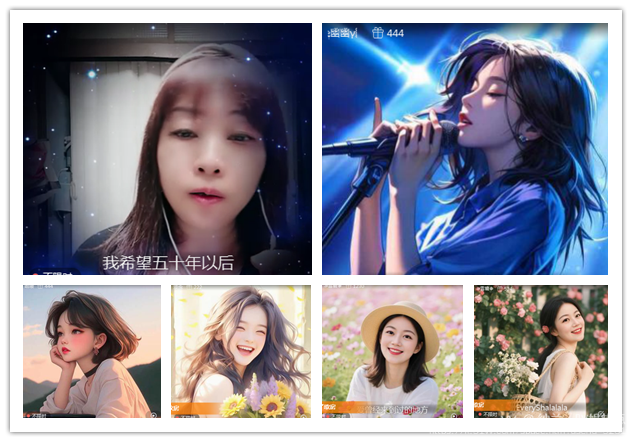Click the 'EveryShalalala' lyric text
The height and width of the screenshot is (442, 632).
click(x=541, y=407)
